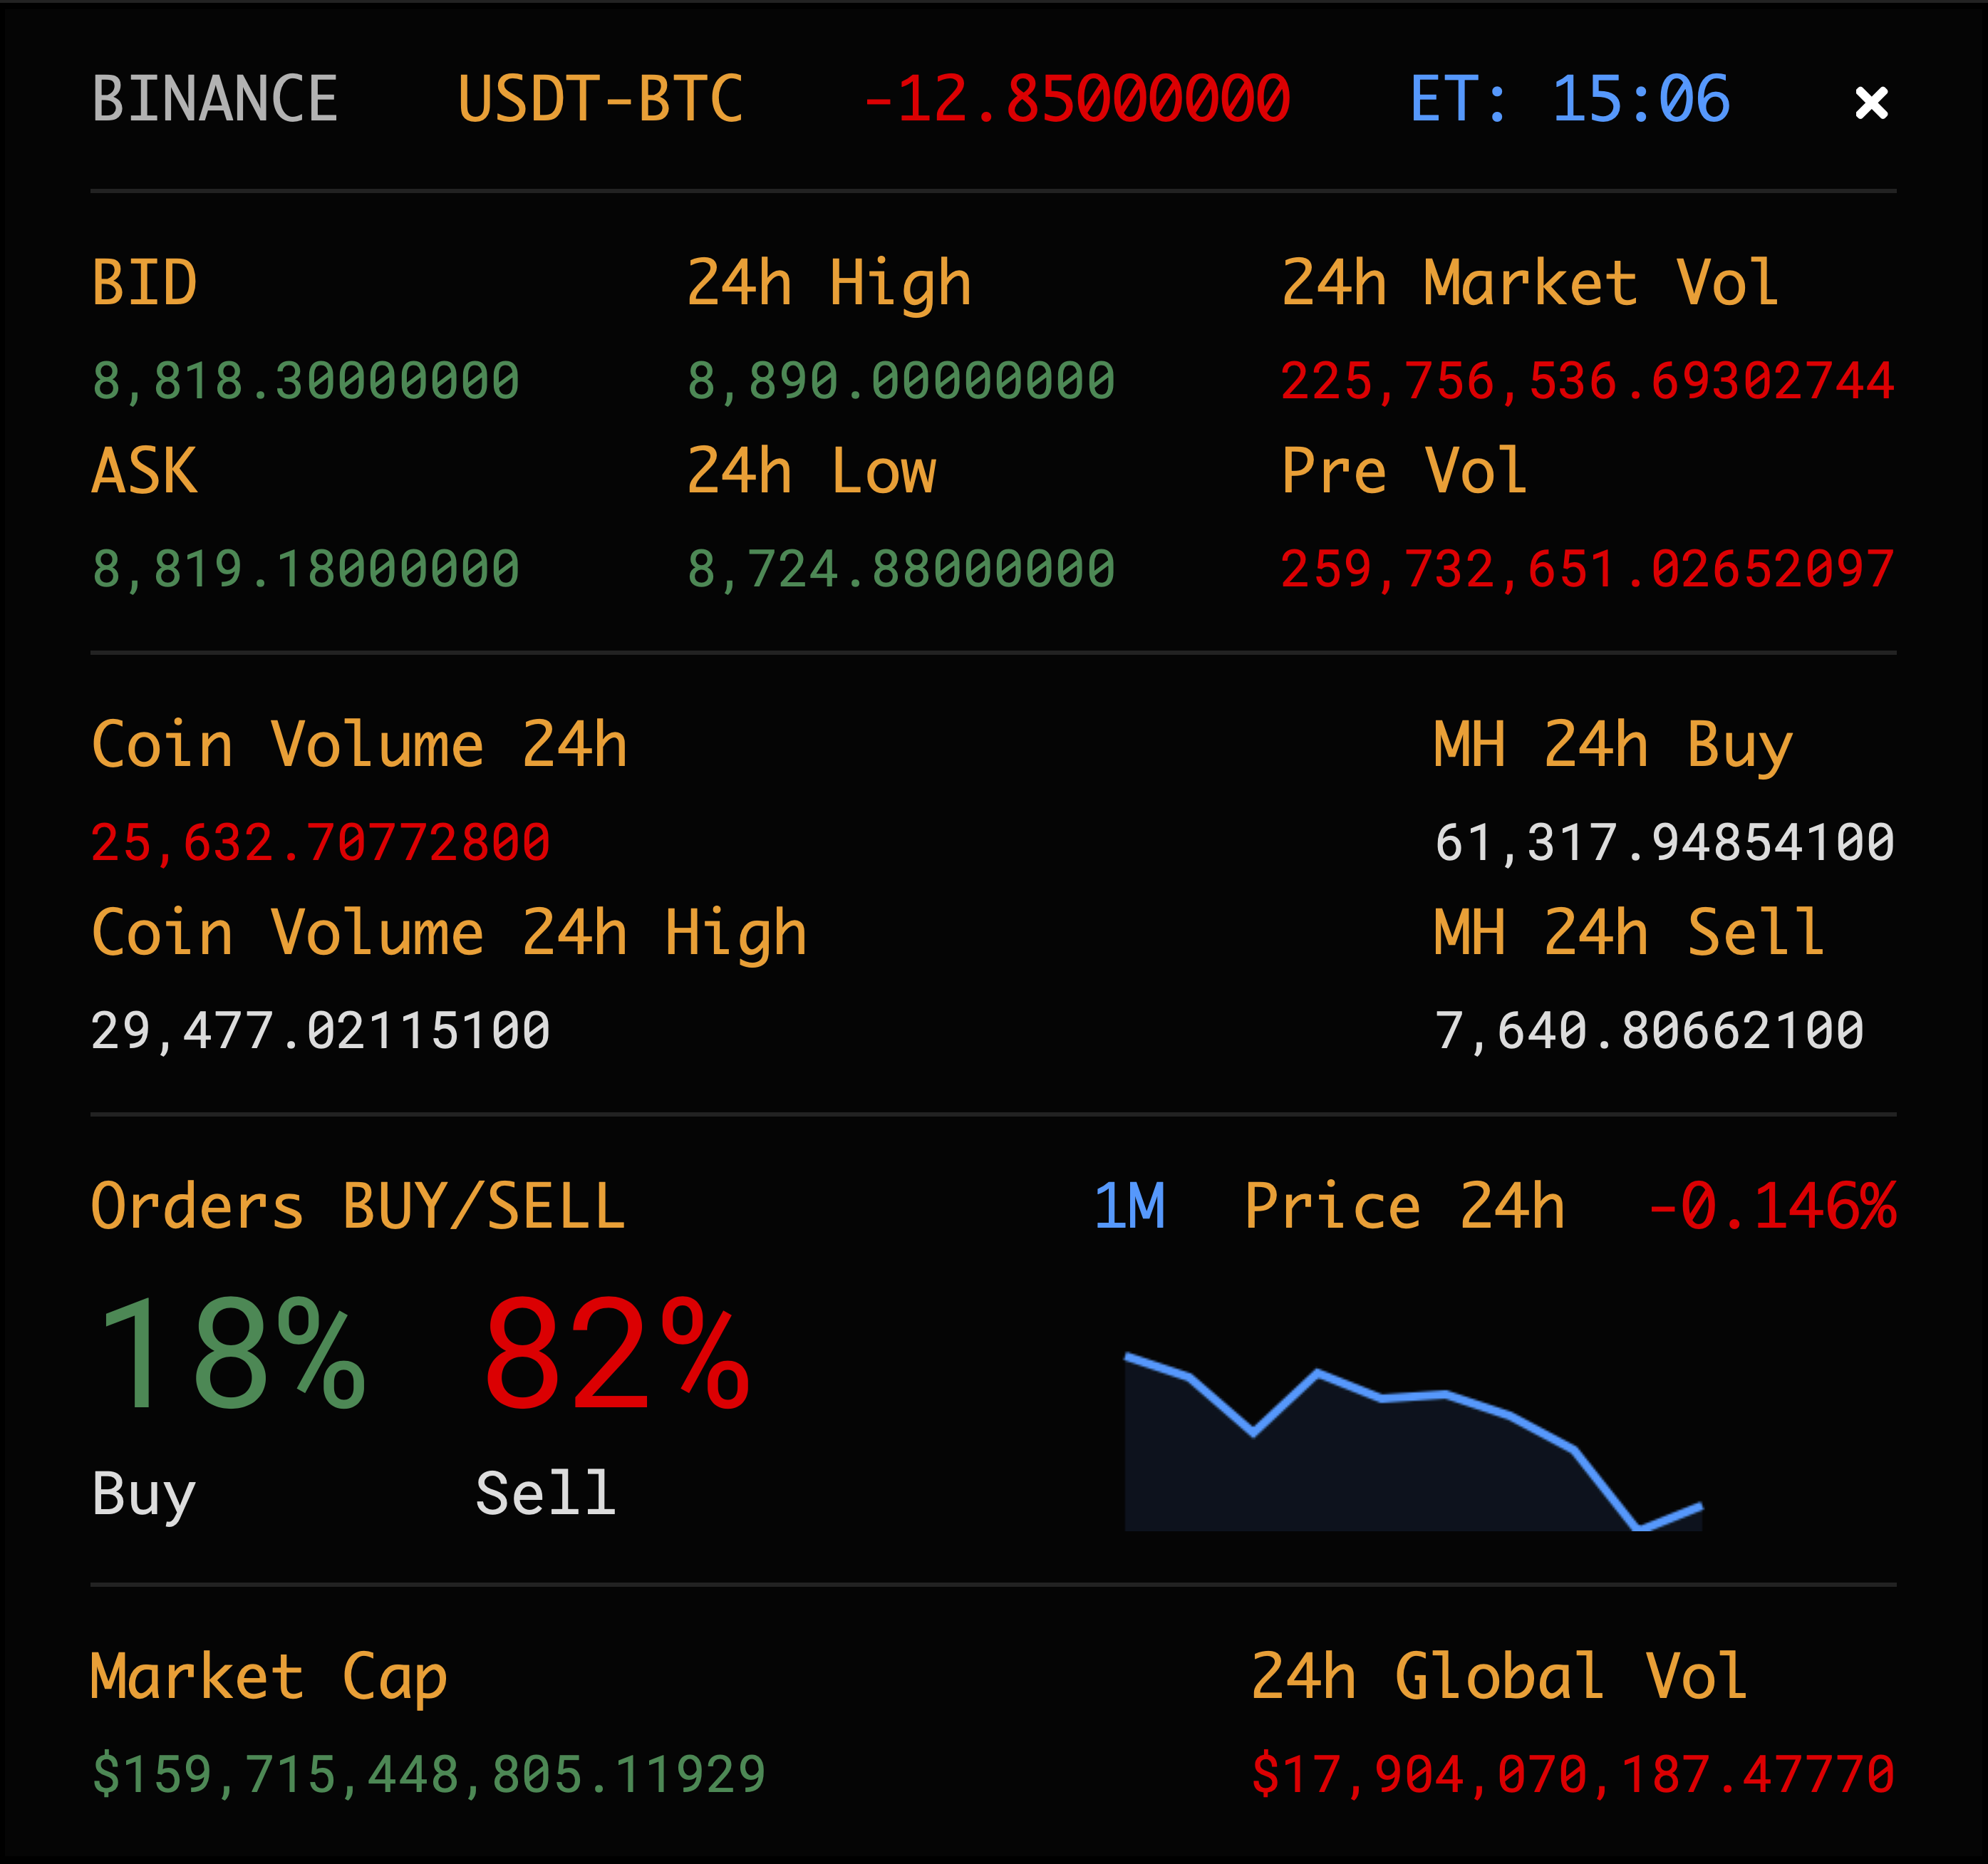Screen dimensions: 1988x1864
Task: Click the 1M chart interval label
Action: coord(1129,1206)
